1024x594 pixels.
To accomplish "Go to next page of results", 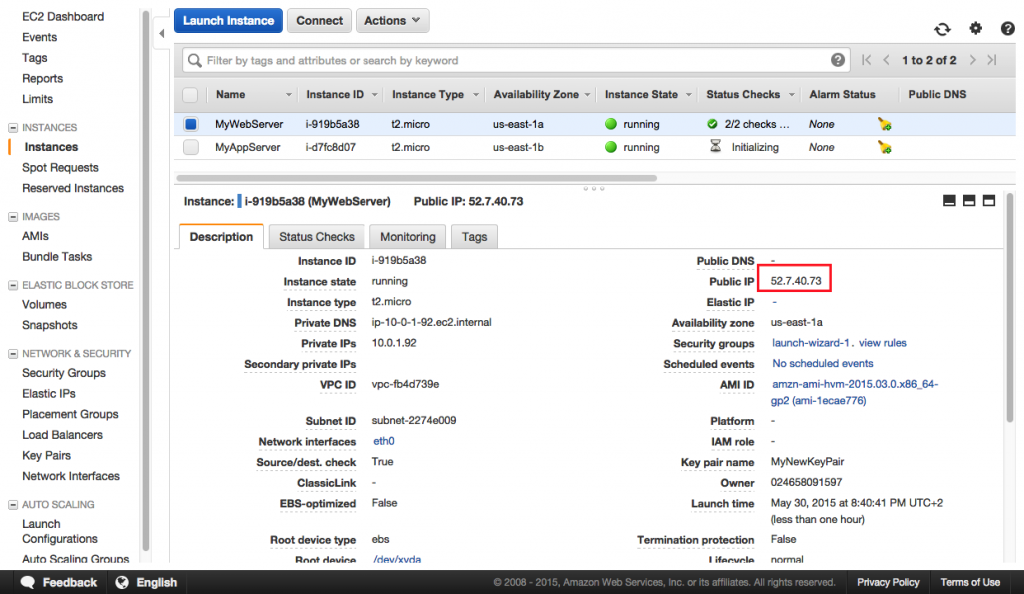I will point(972,60).
